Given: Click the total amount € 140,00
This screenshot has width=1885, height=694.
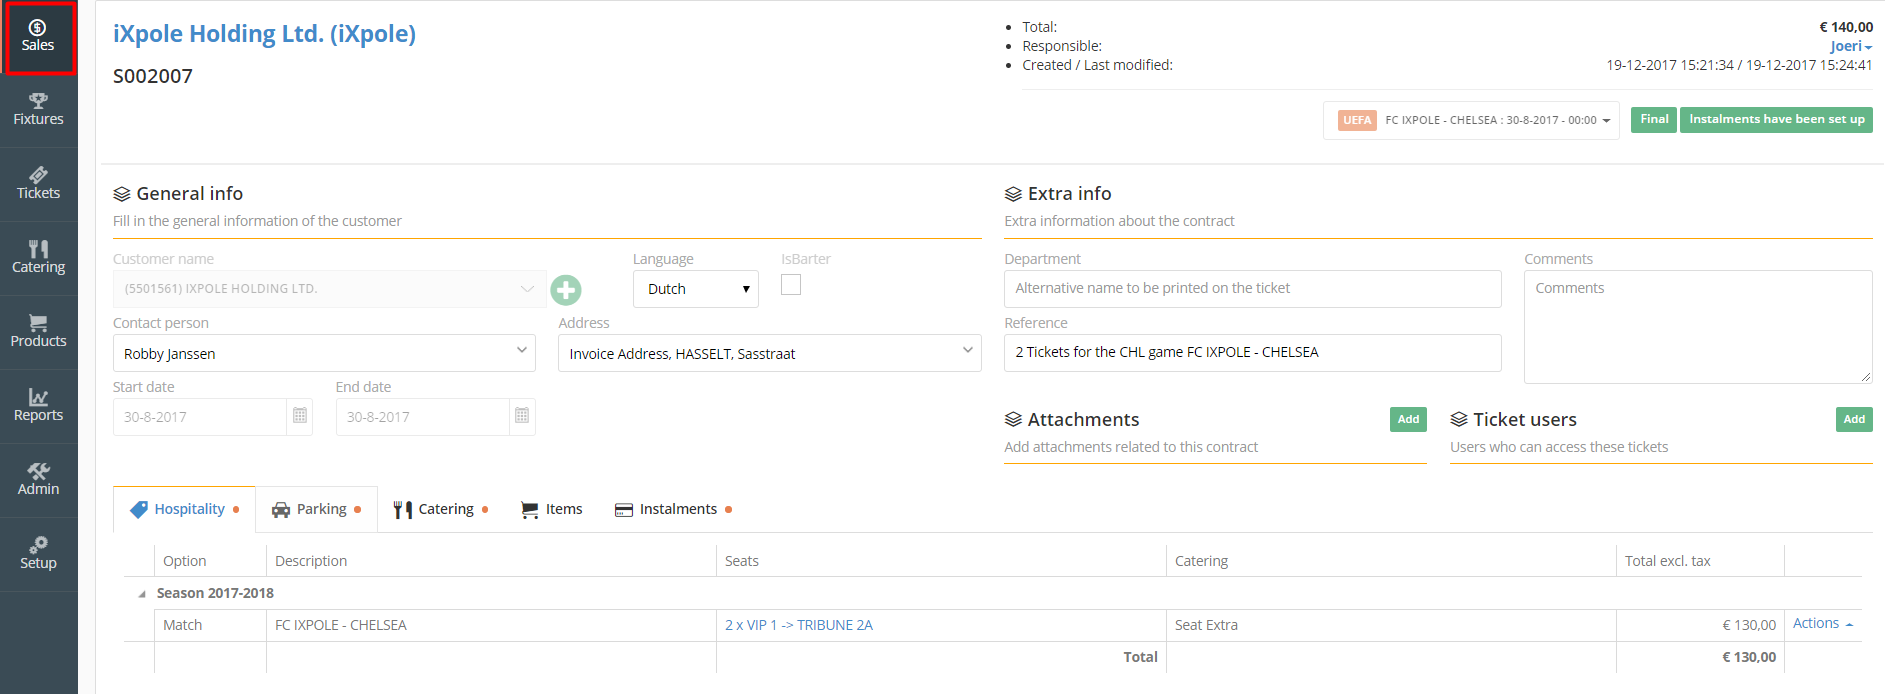Looking at the screenshot, I should (1846, 27).
